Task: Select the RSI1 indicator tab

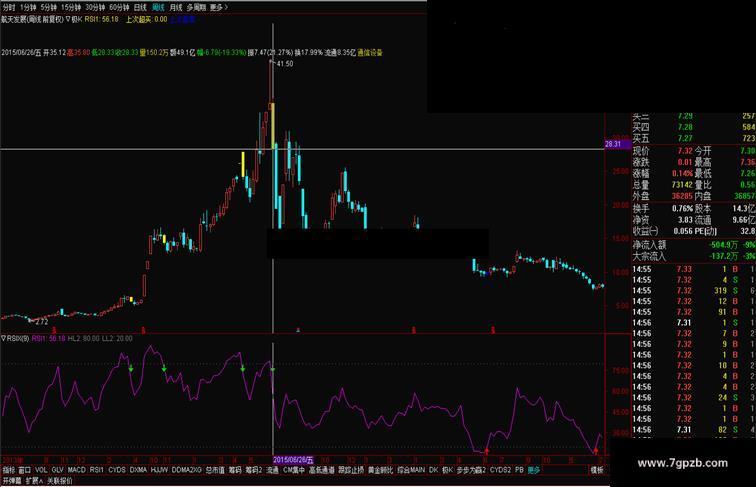Action: (x=96, y=470)
